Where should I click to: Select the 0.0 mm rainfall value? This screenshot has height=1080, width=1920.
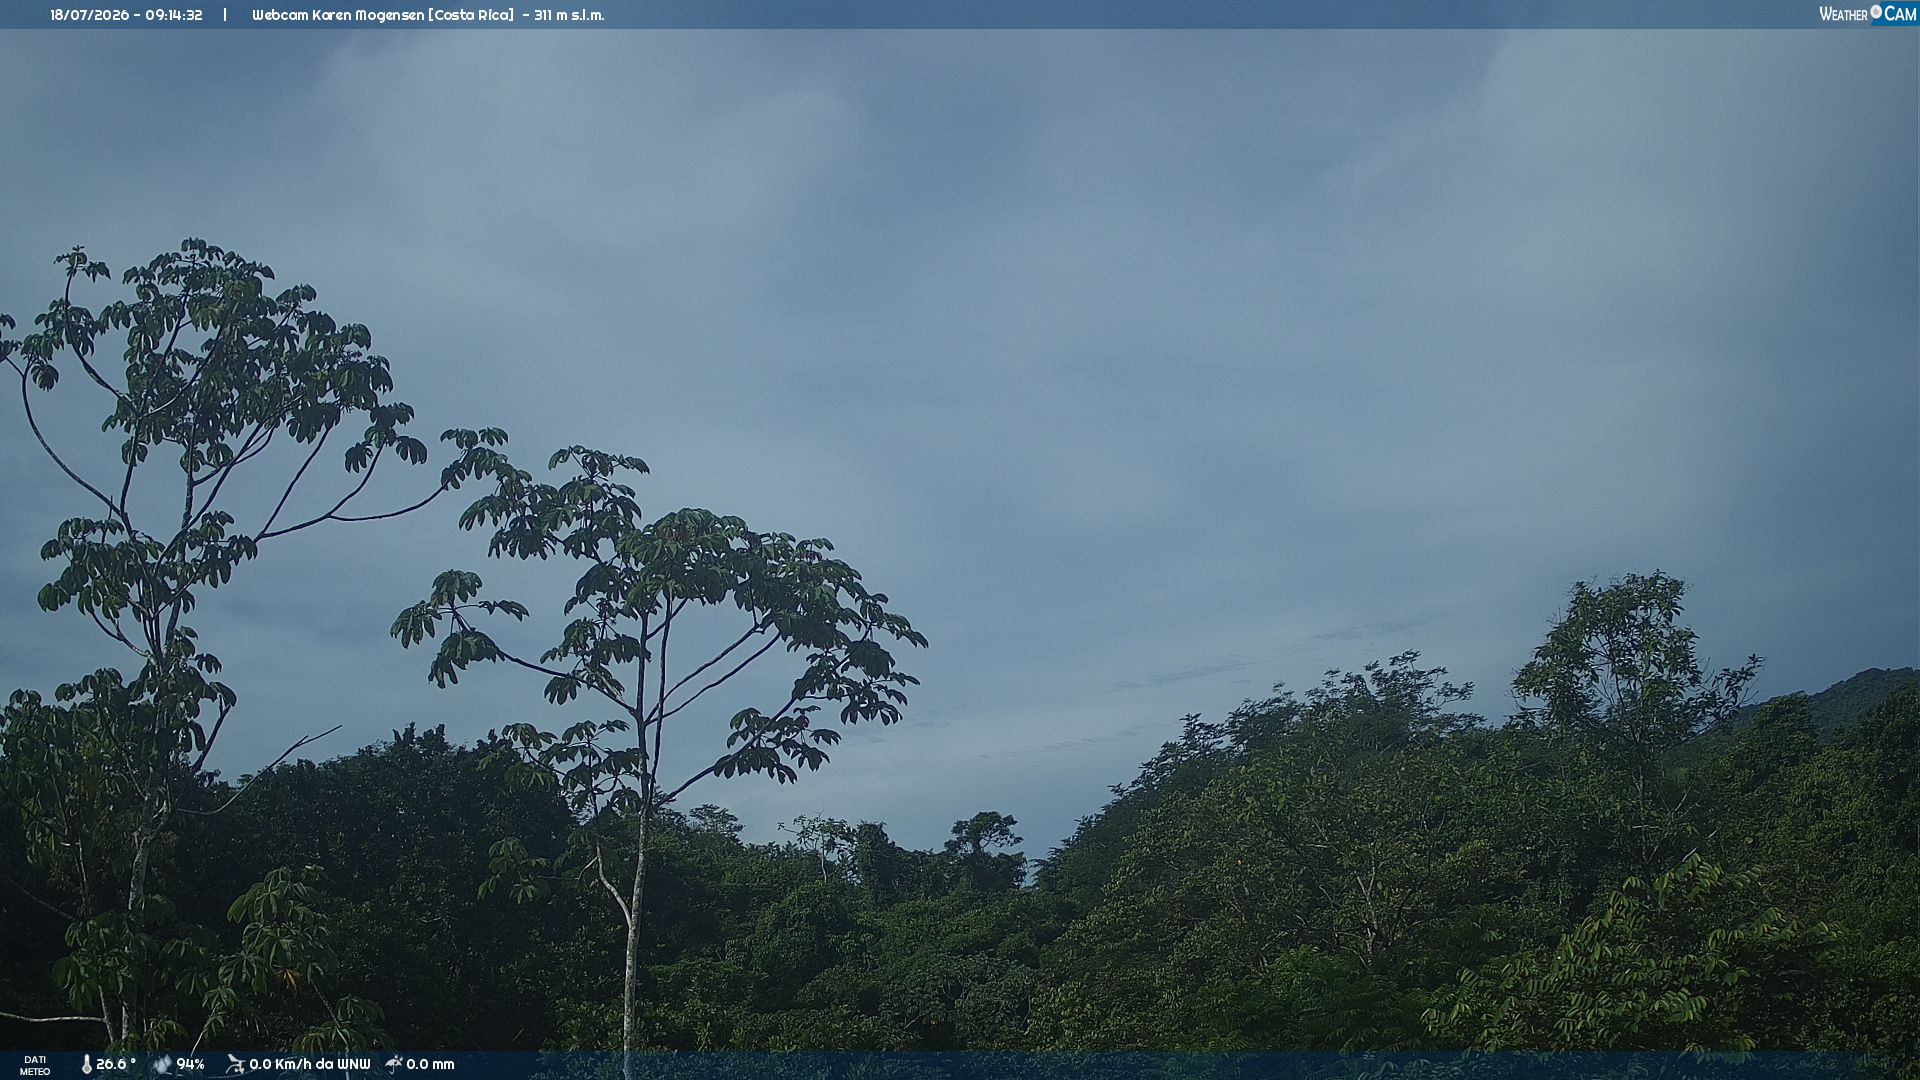(x=430, y=1065)
